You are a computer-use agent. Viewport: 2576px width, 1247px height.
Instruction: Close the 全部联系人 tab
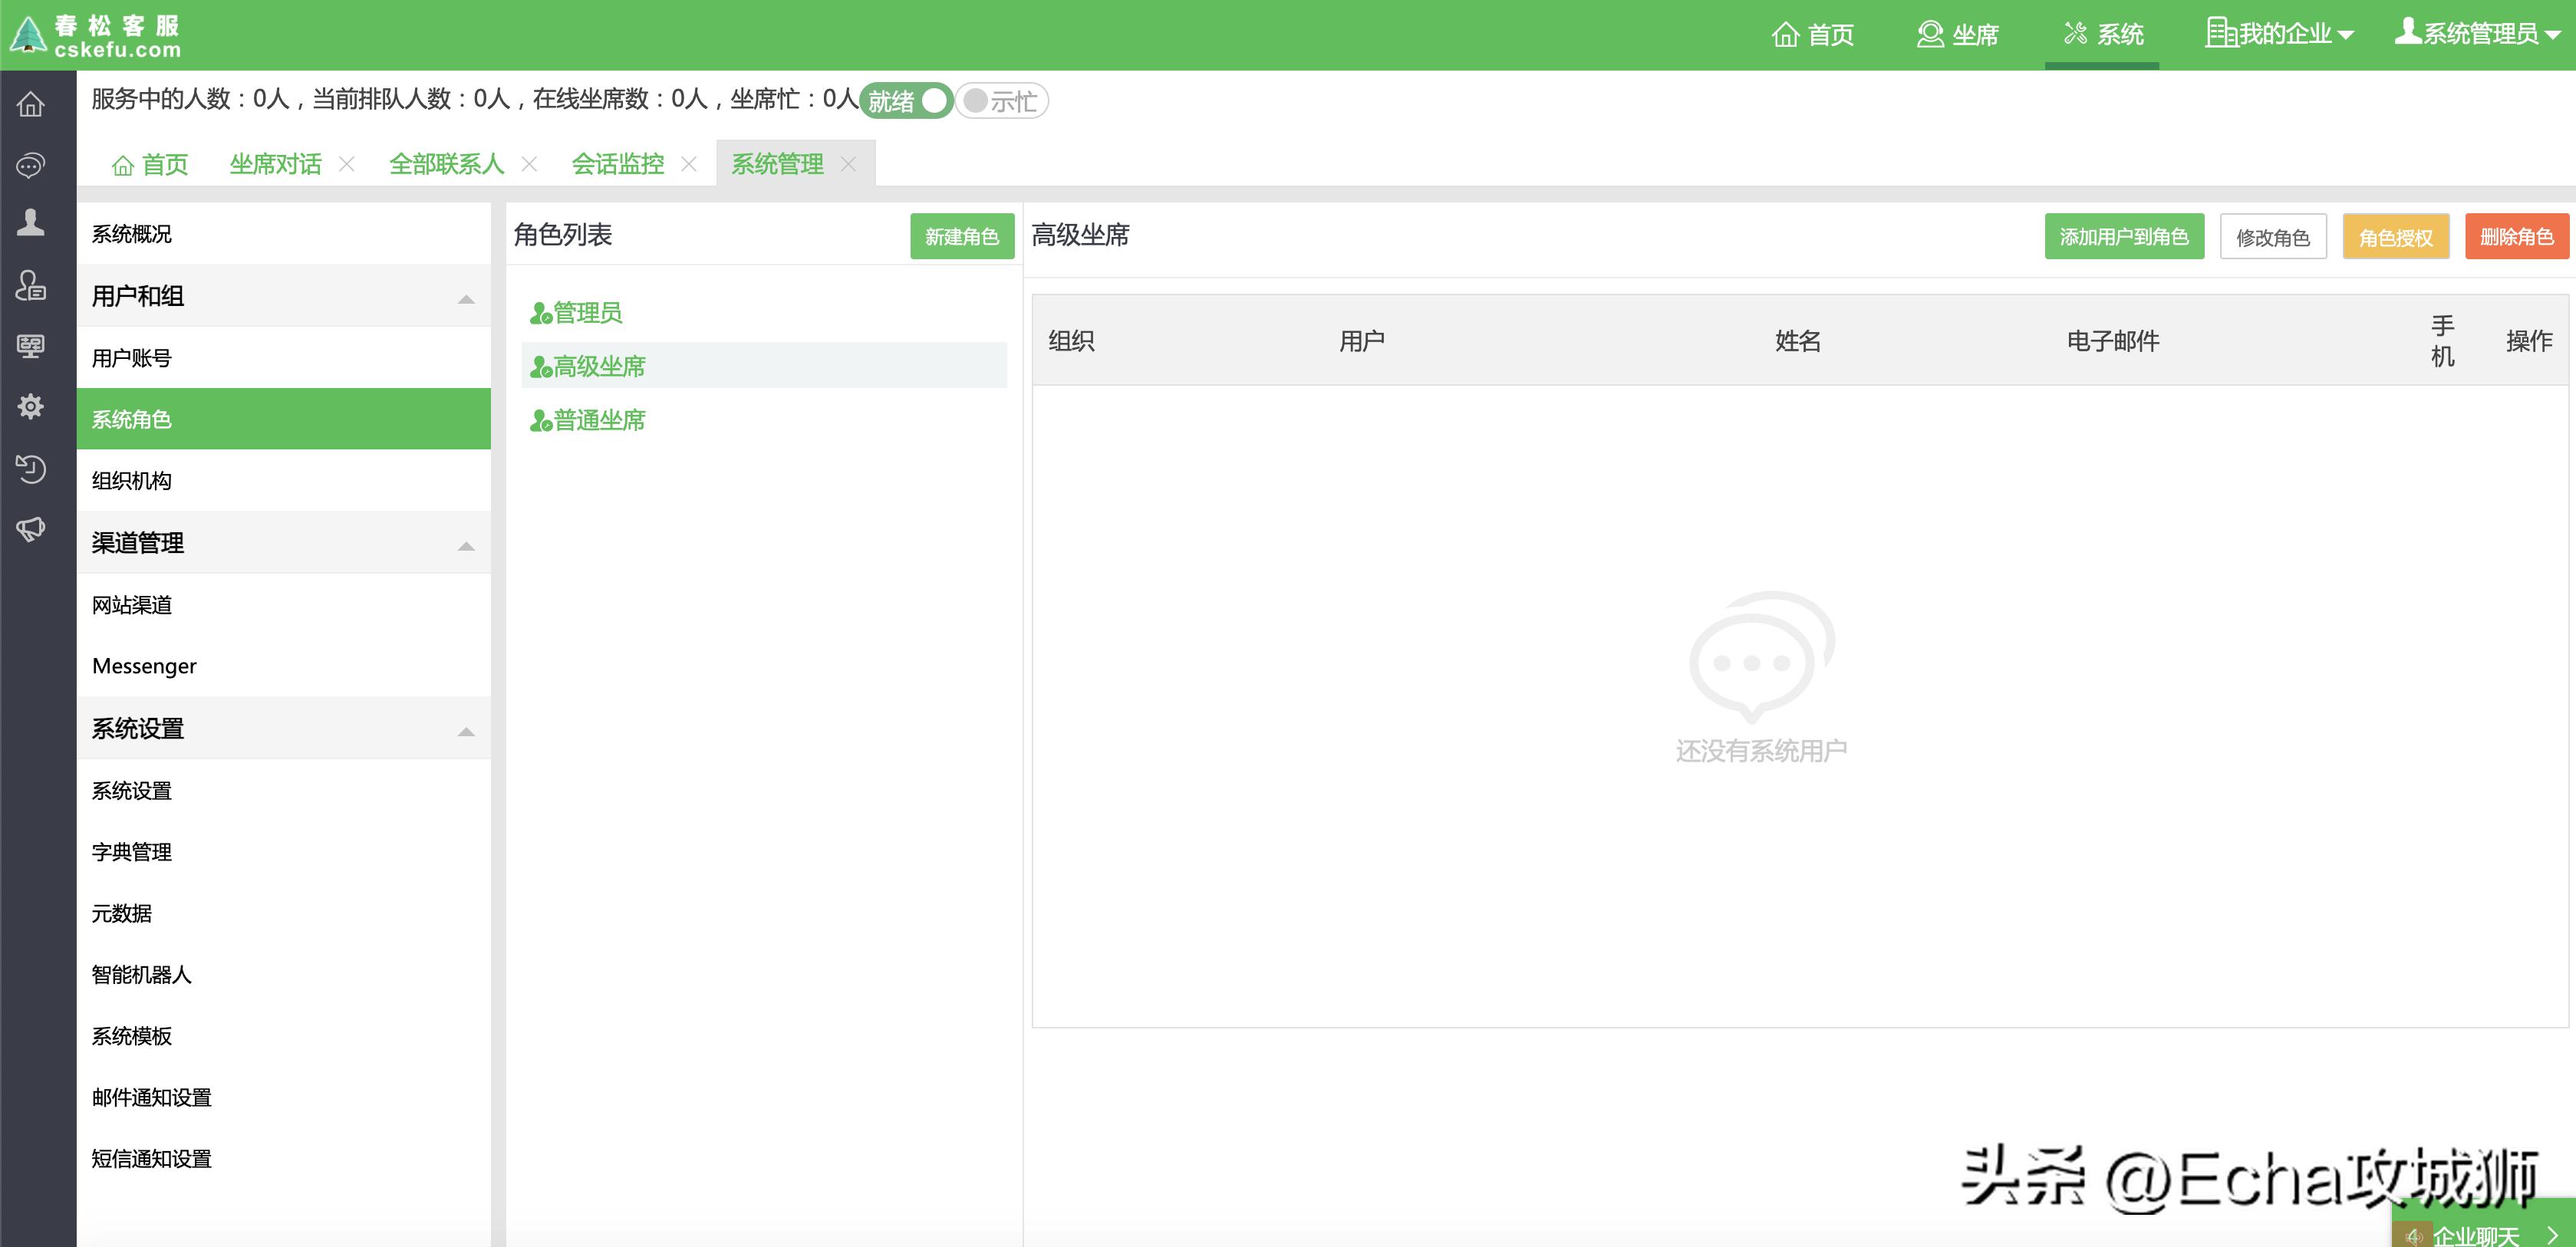click(x=531, y=163)
